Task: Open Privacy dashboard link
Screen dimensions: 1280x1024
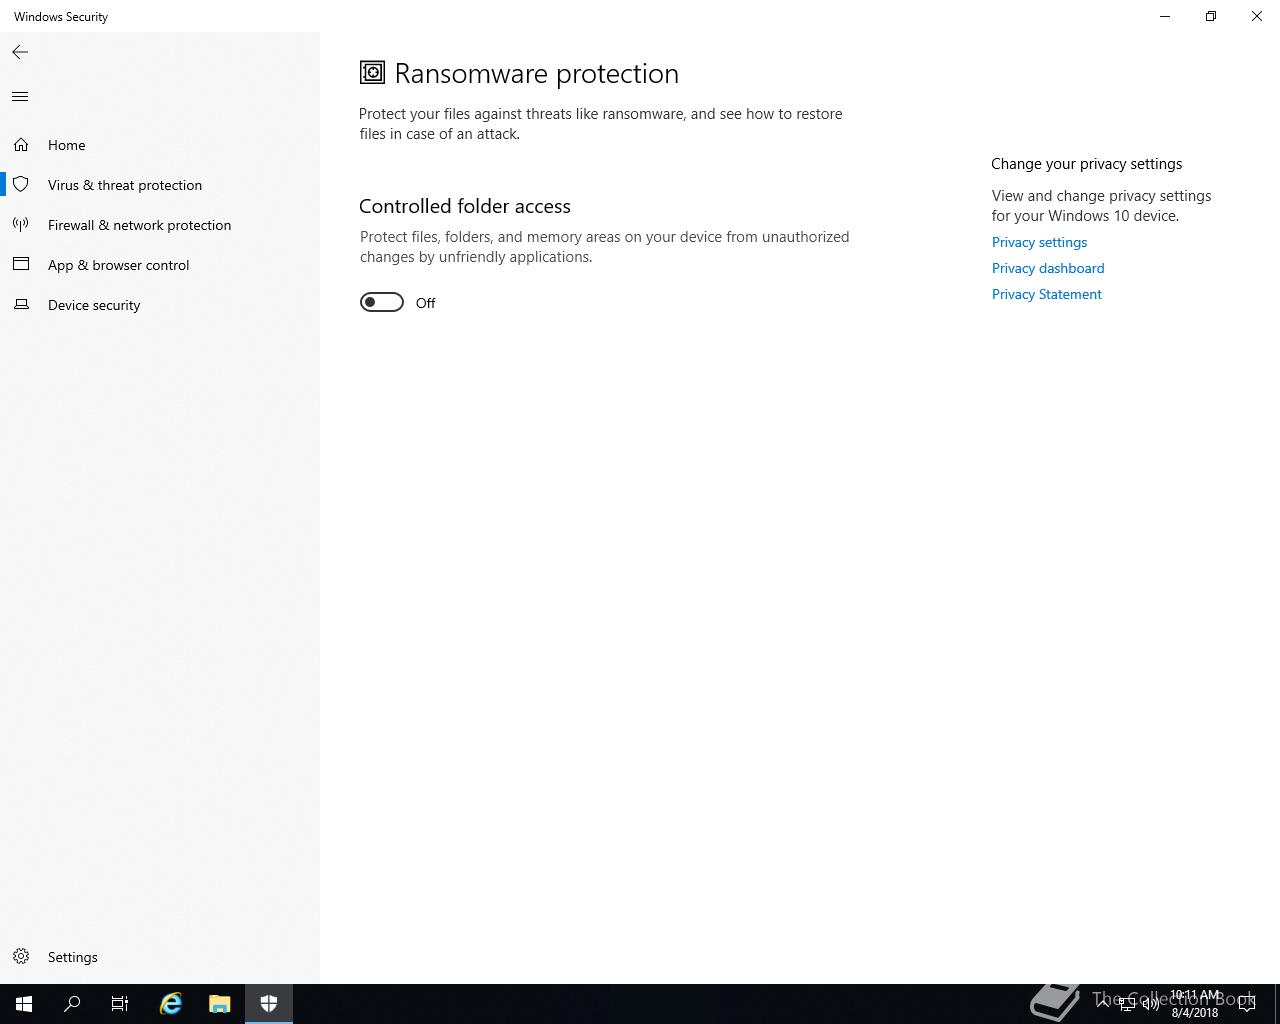Action: point(1048,268)
